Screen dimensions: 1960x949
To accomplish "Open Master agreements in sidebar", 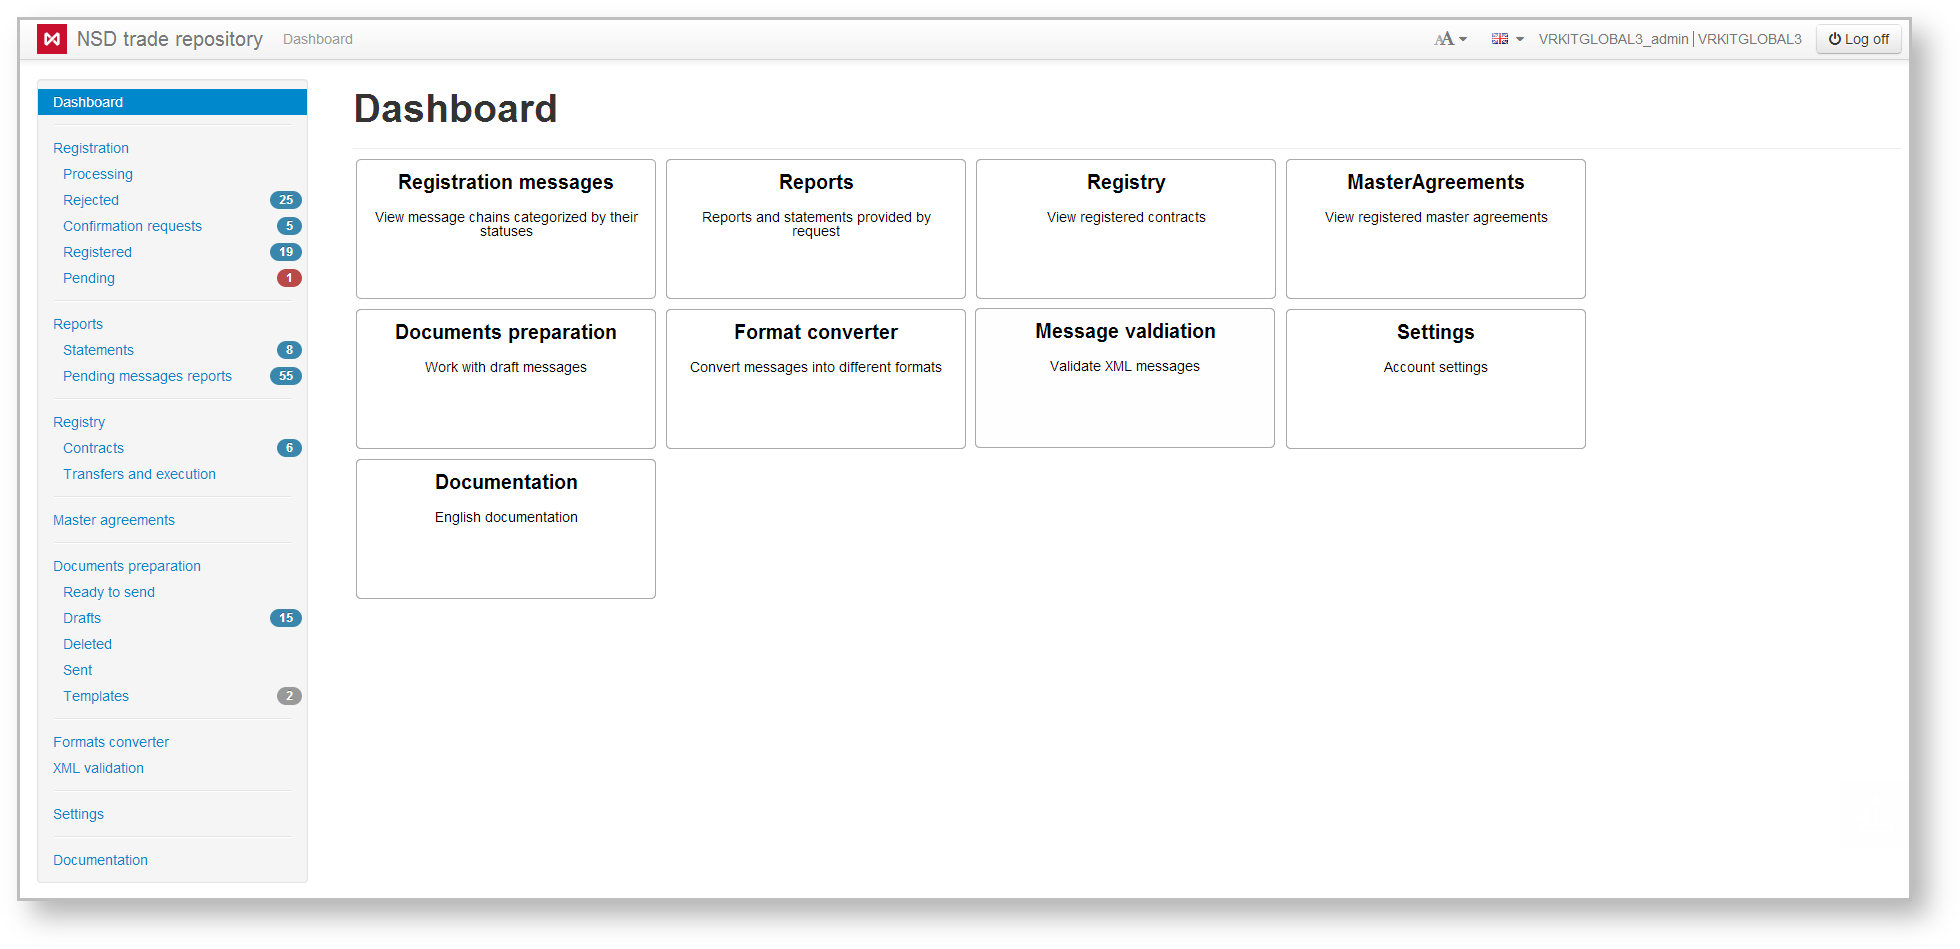I will (x=114, y=520).
